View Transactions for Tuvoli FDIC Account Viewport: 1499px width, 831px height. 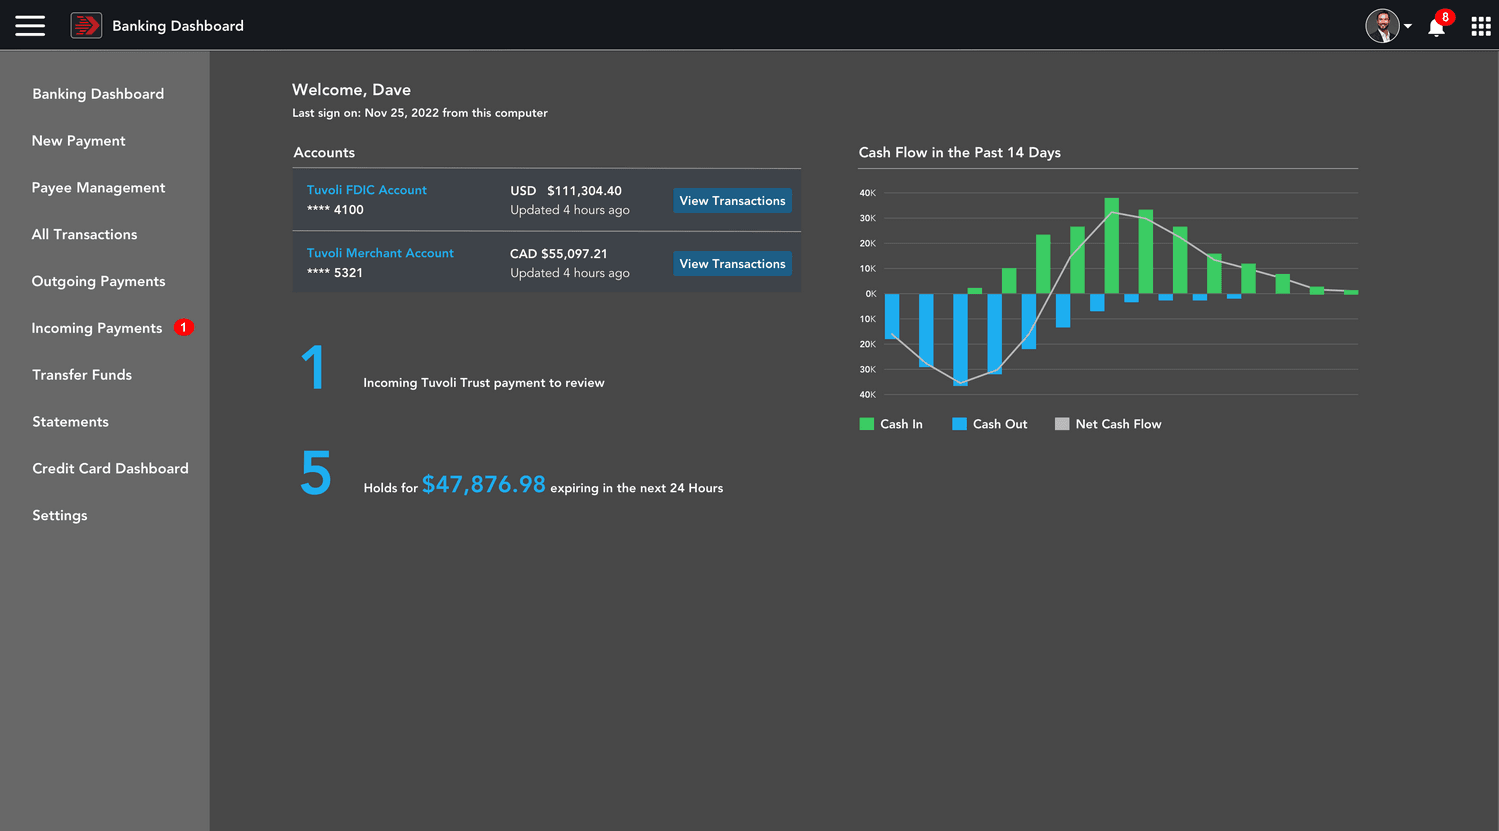tap(732, 201)
